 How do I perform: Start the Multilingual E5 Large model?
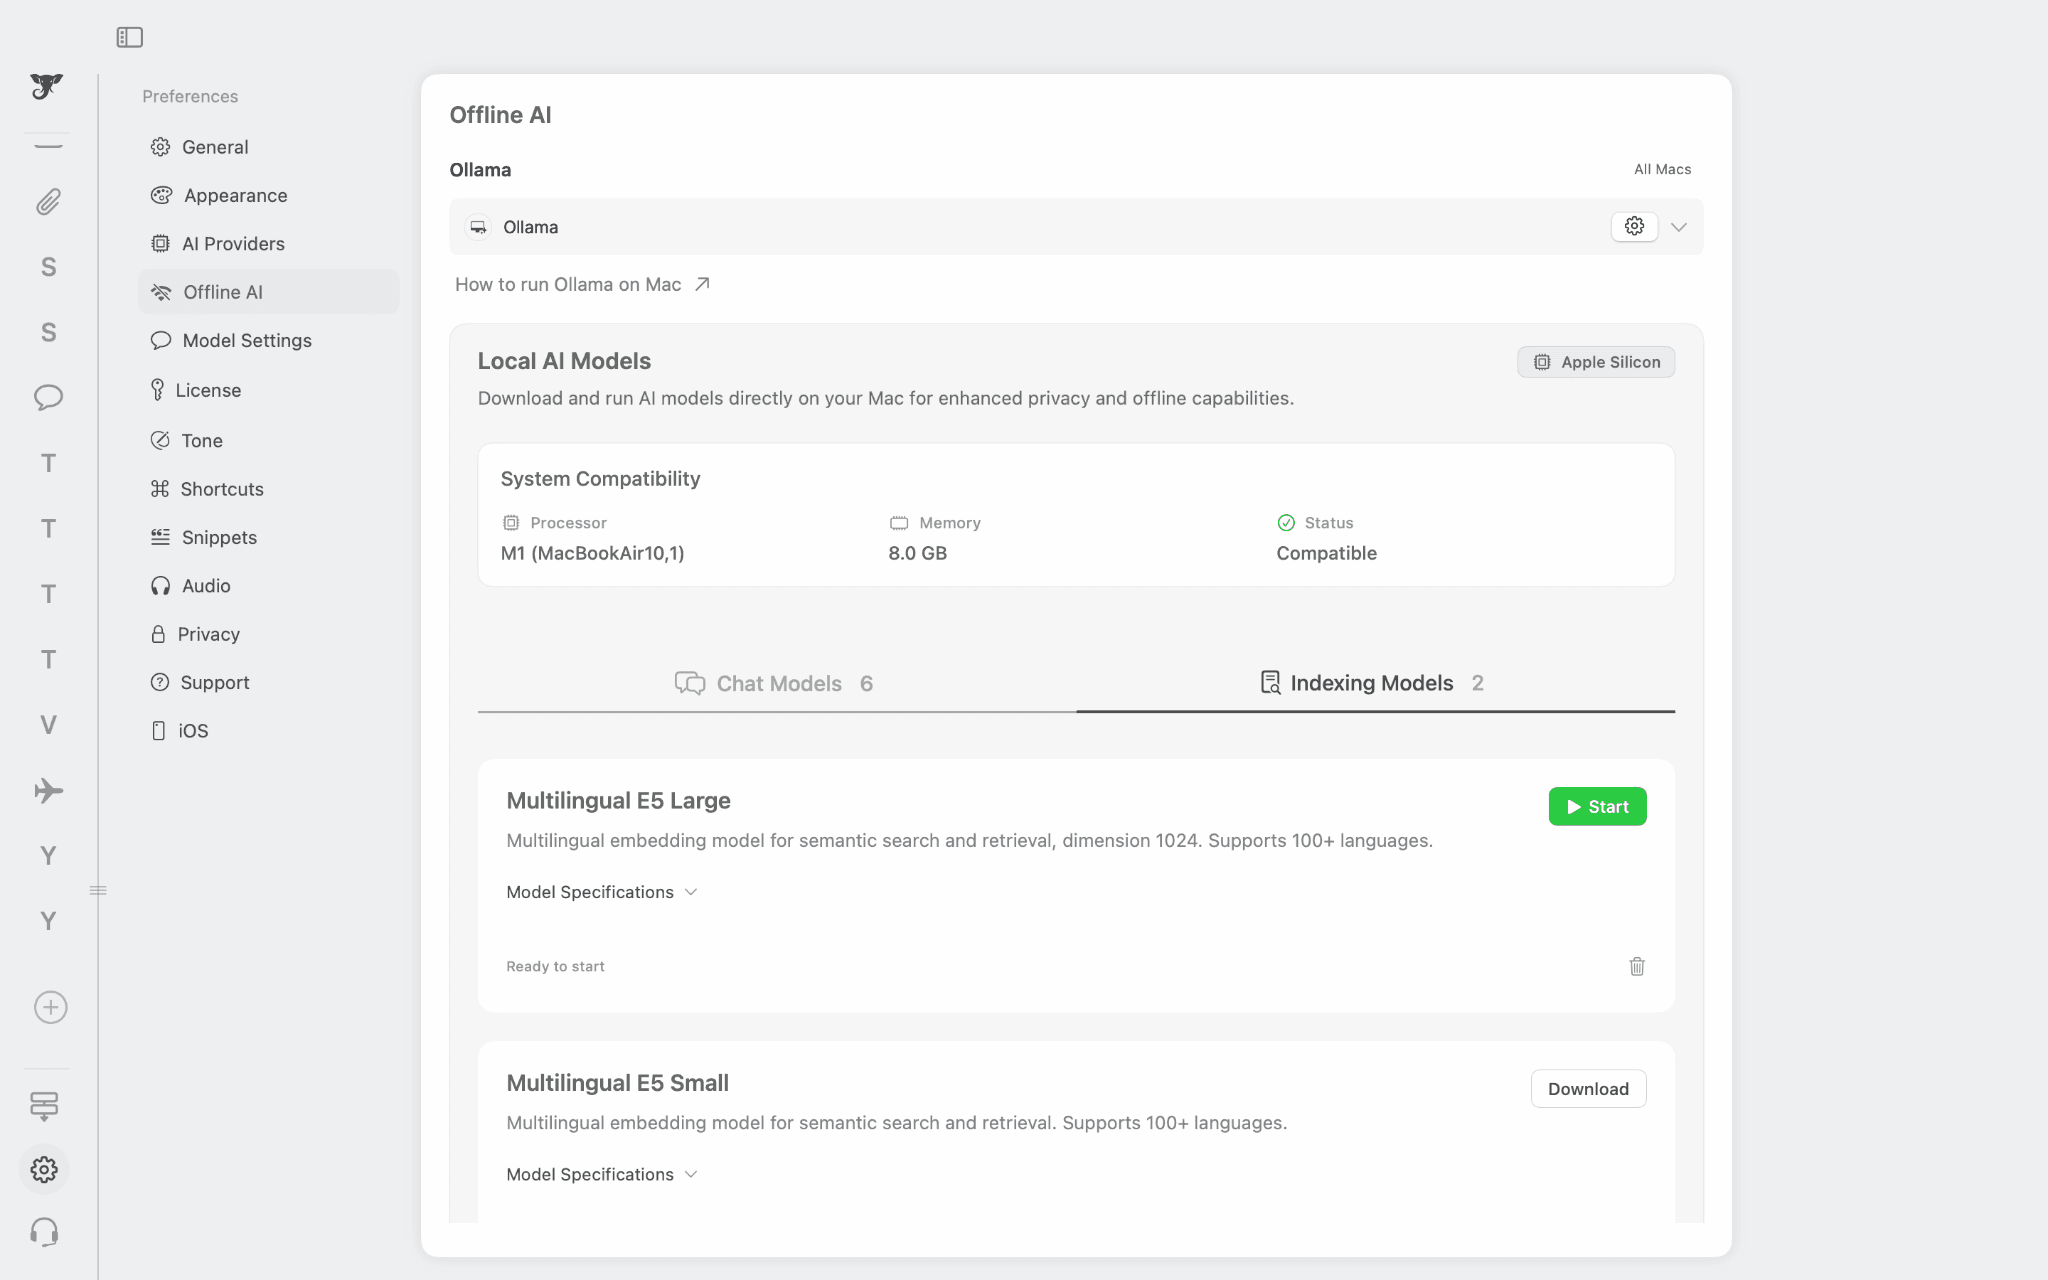pyautogui.click(x=1597, y=806)
